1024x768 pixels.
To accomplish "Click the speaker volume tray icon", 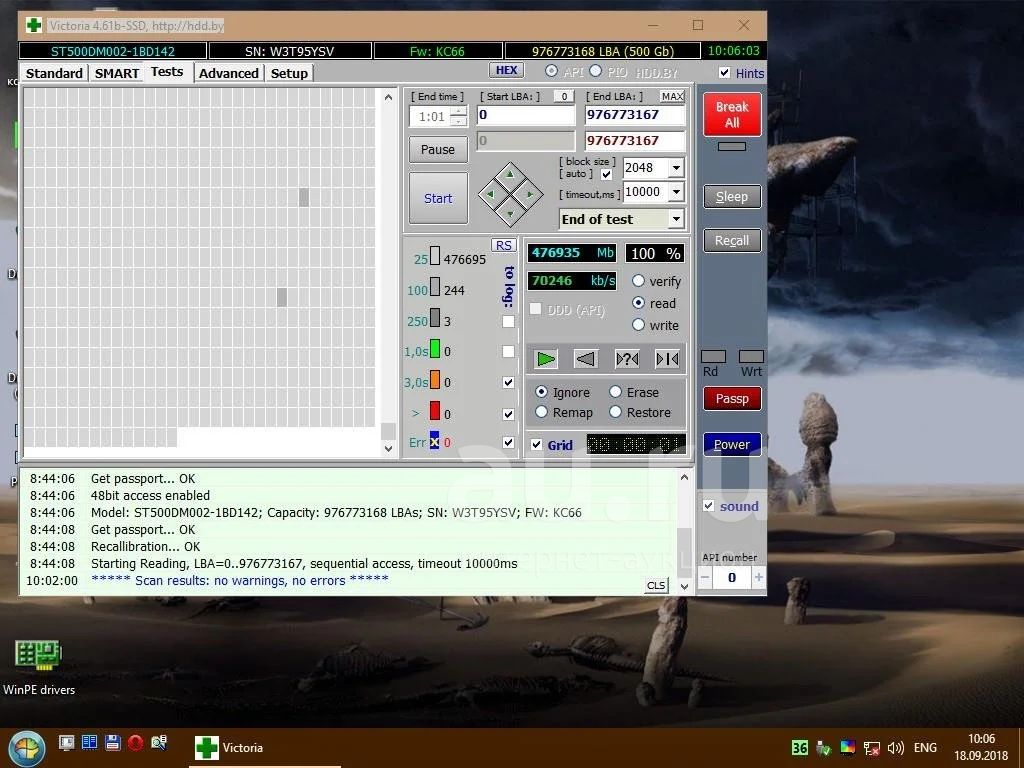I will pos(895,748).
